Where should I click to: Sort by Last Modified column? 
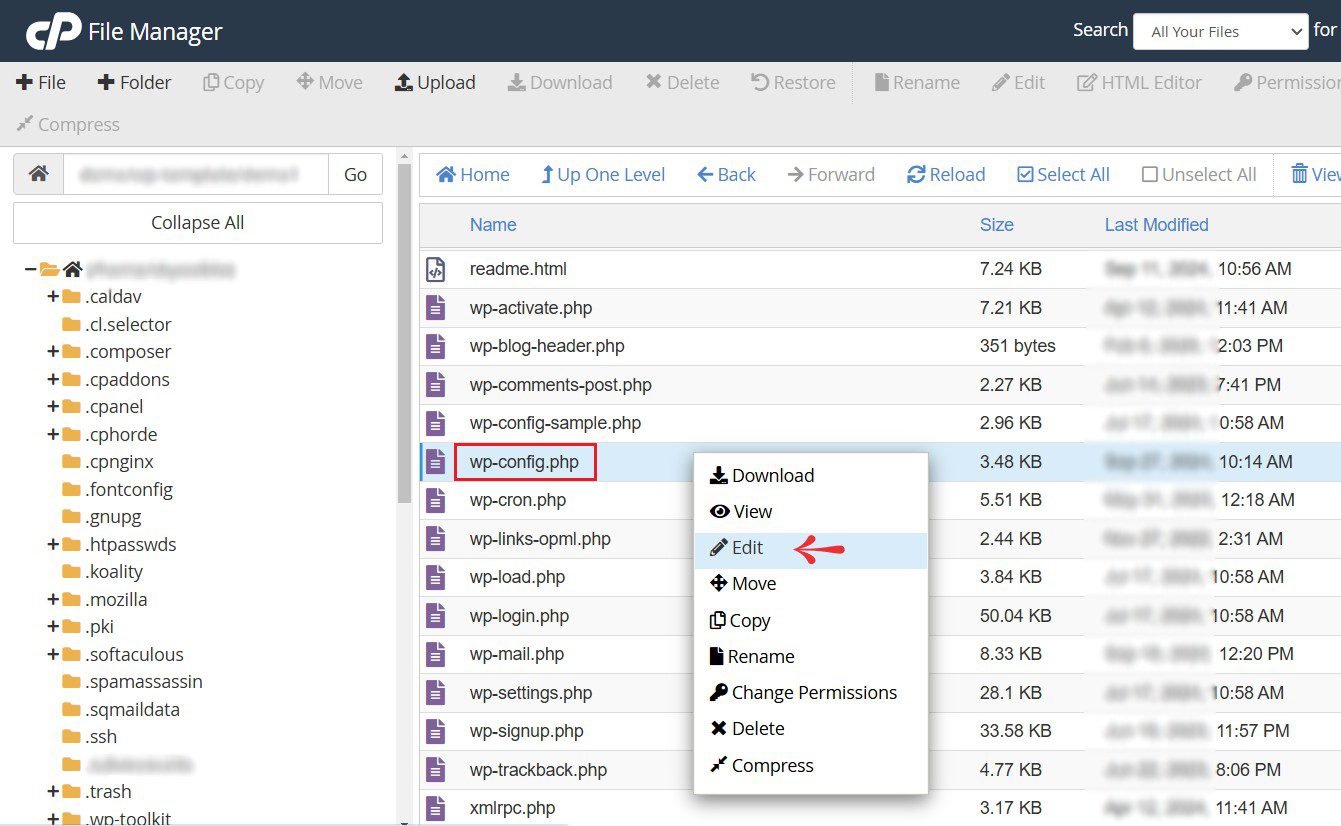coord(1157,225)
